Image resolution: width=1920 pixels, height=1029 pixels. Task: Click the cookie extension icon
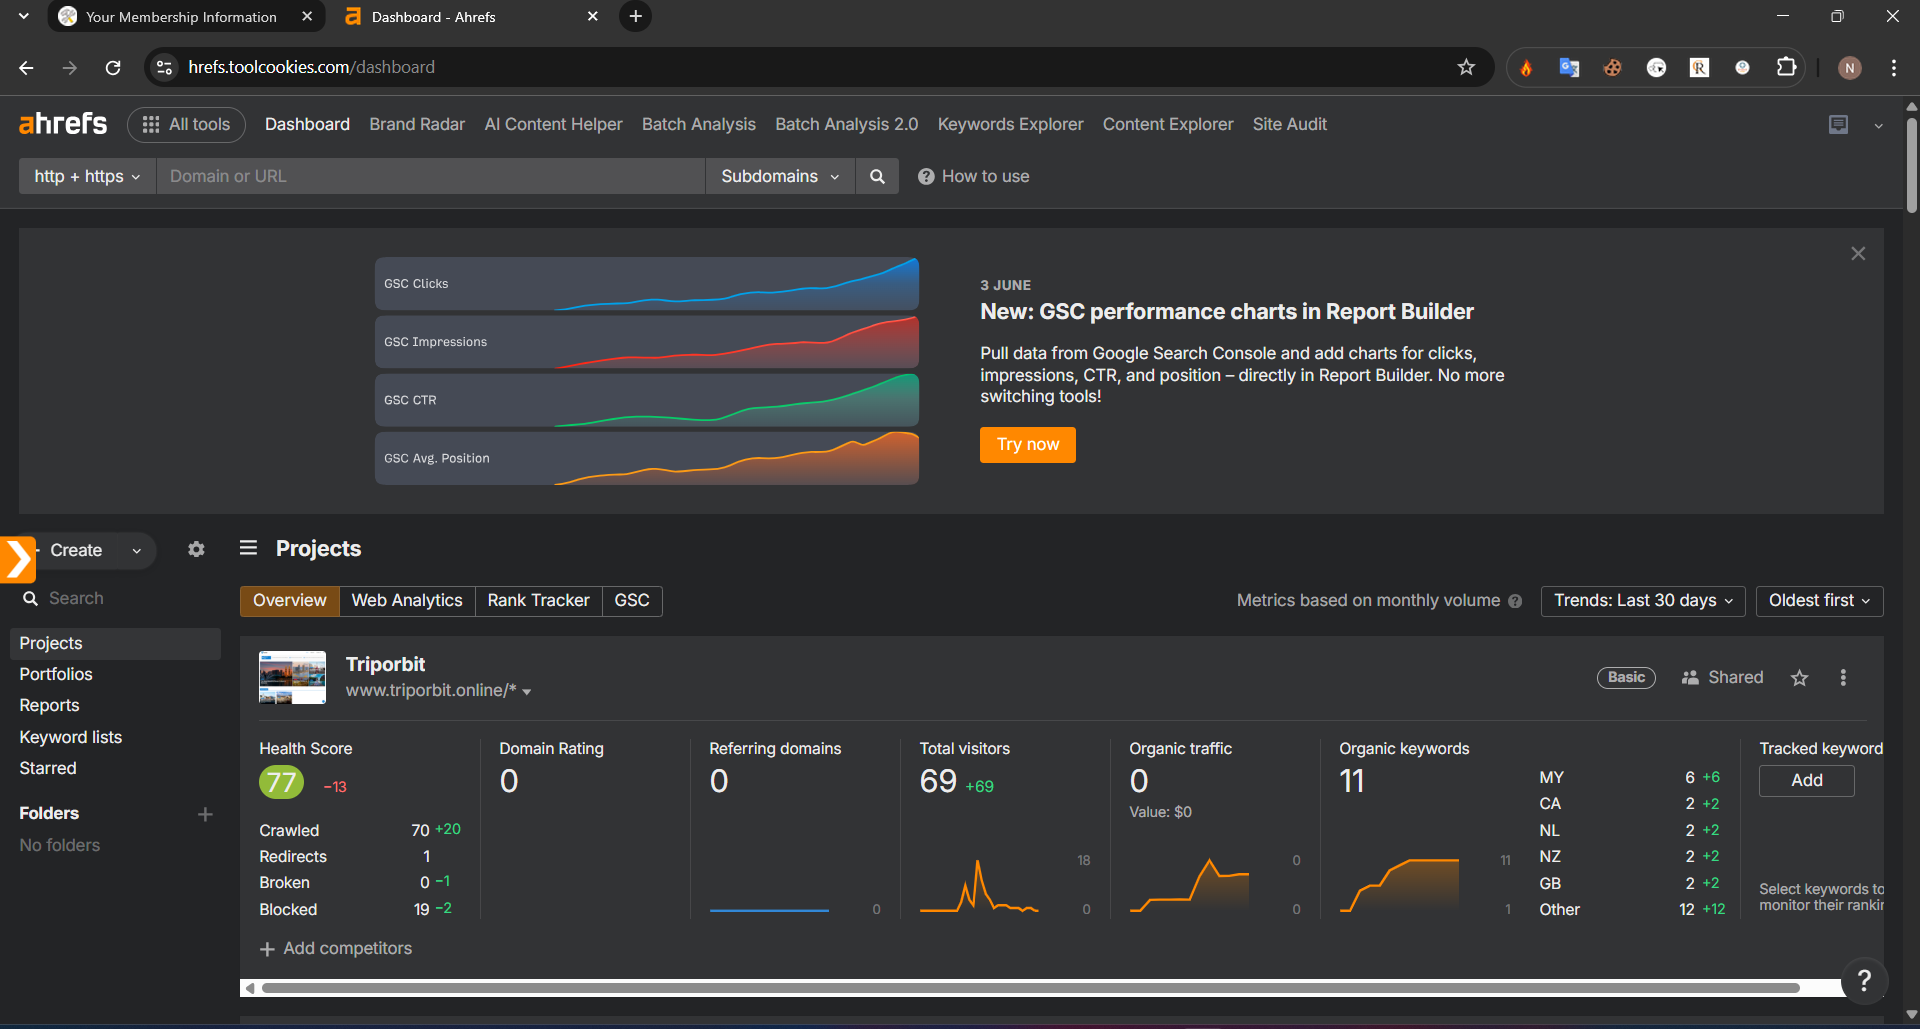1612,68
